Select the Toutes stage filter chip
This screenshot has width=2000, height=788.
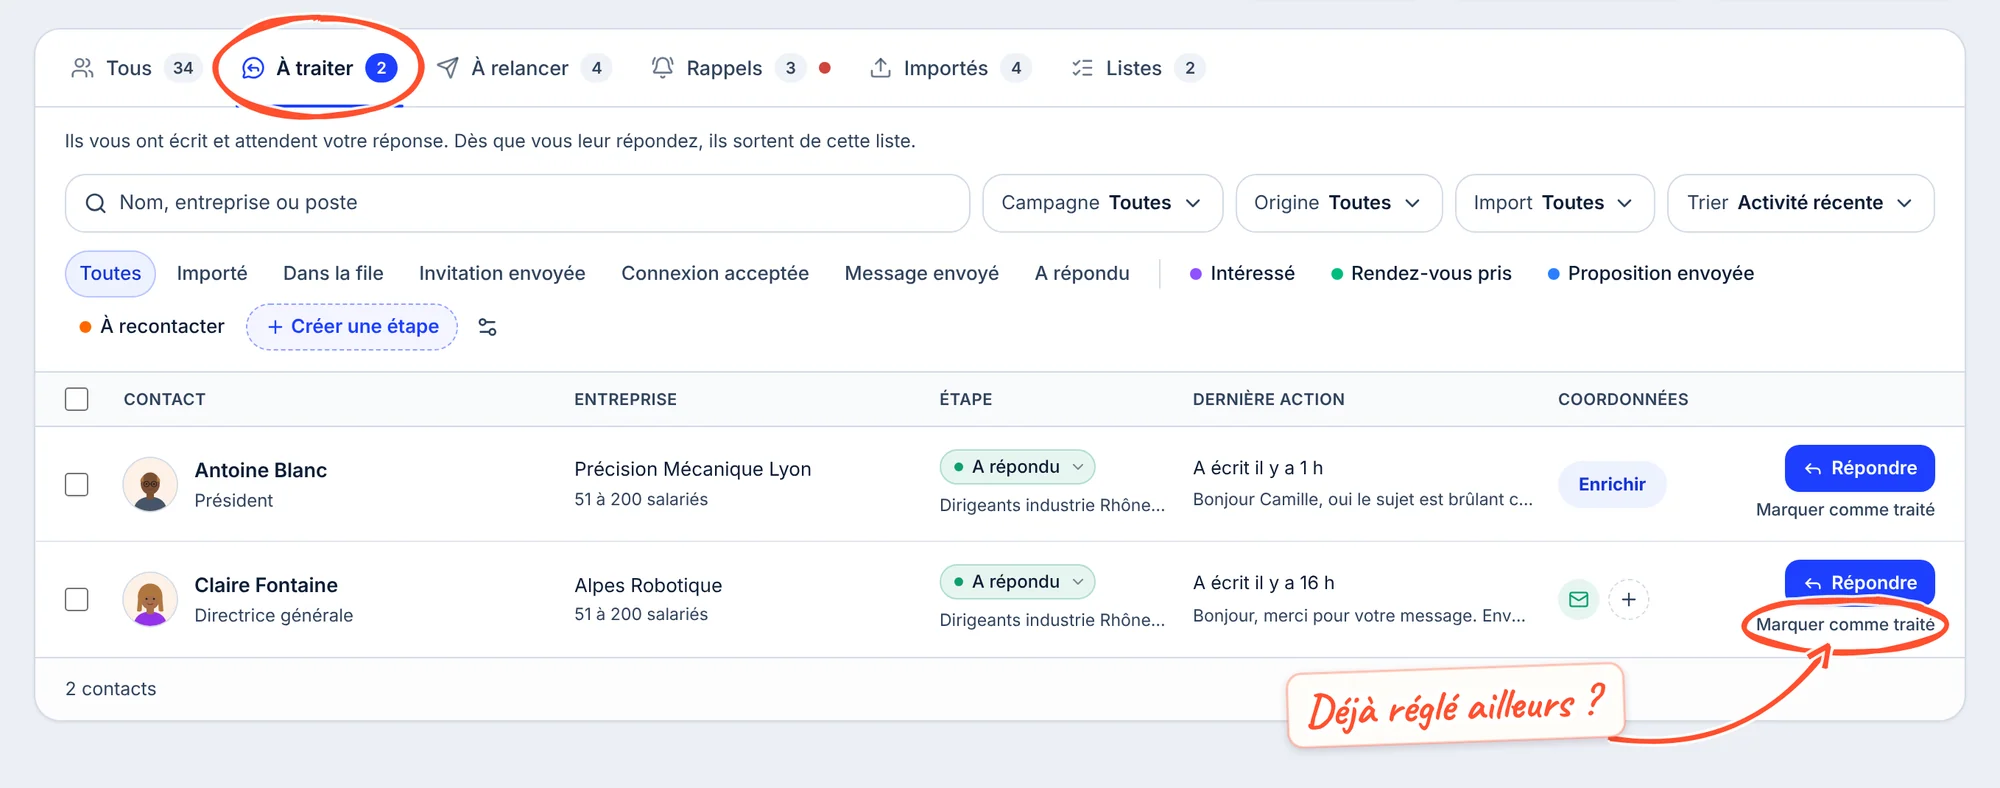110,274
